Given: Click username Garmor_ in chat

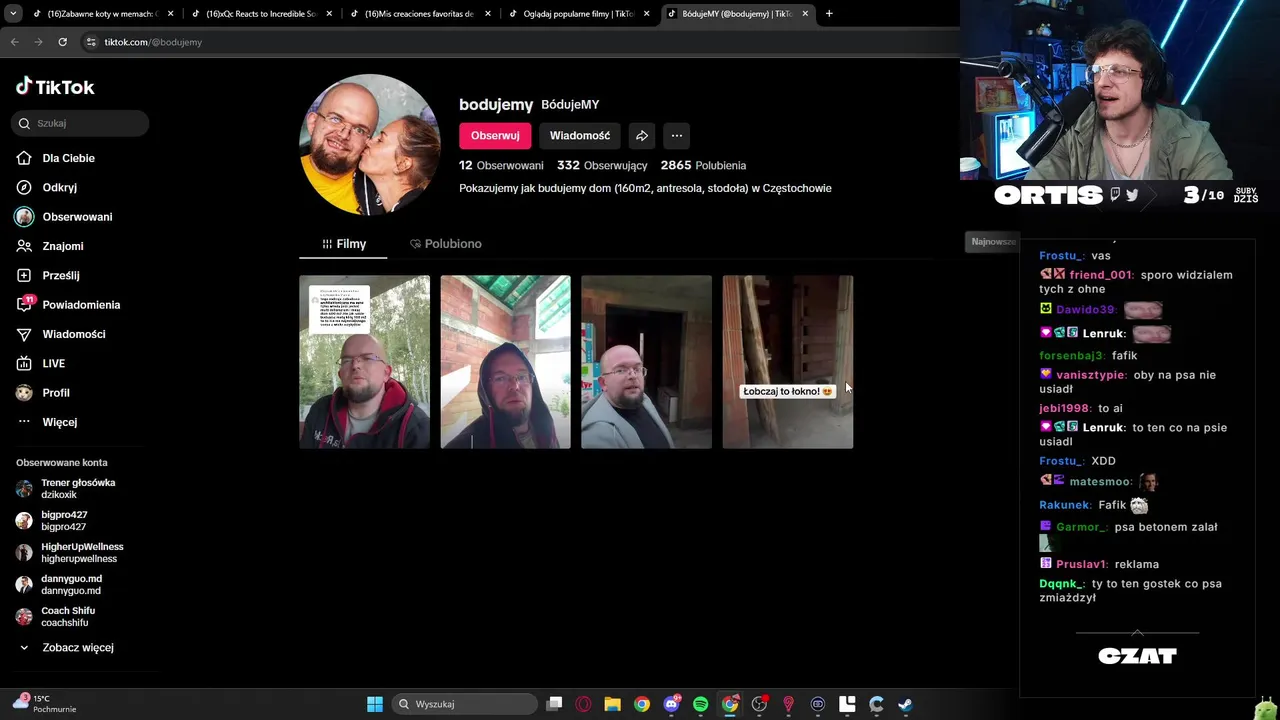Looking at the screenshot, I should click(x=1081, y=527).
